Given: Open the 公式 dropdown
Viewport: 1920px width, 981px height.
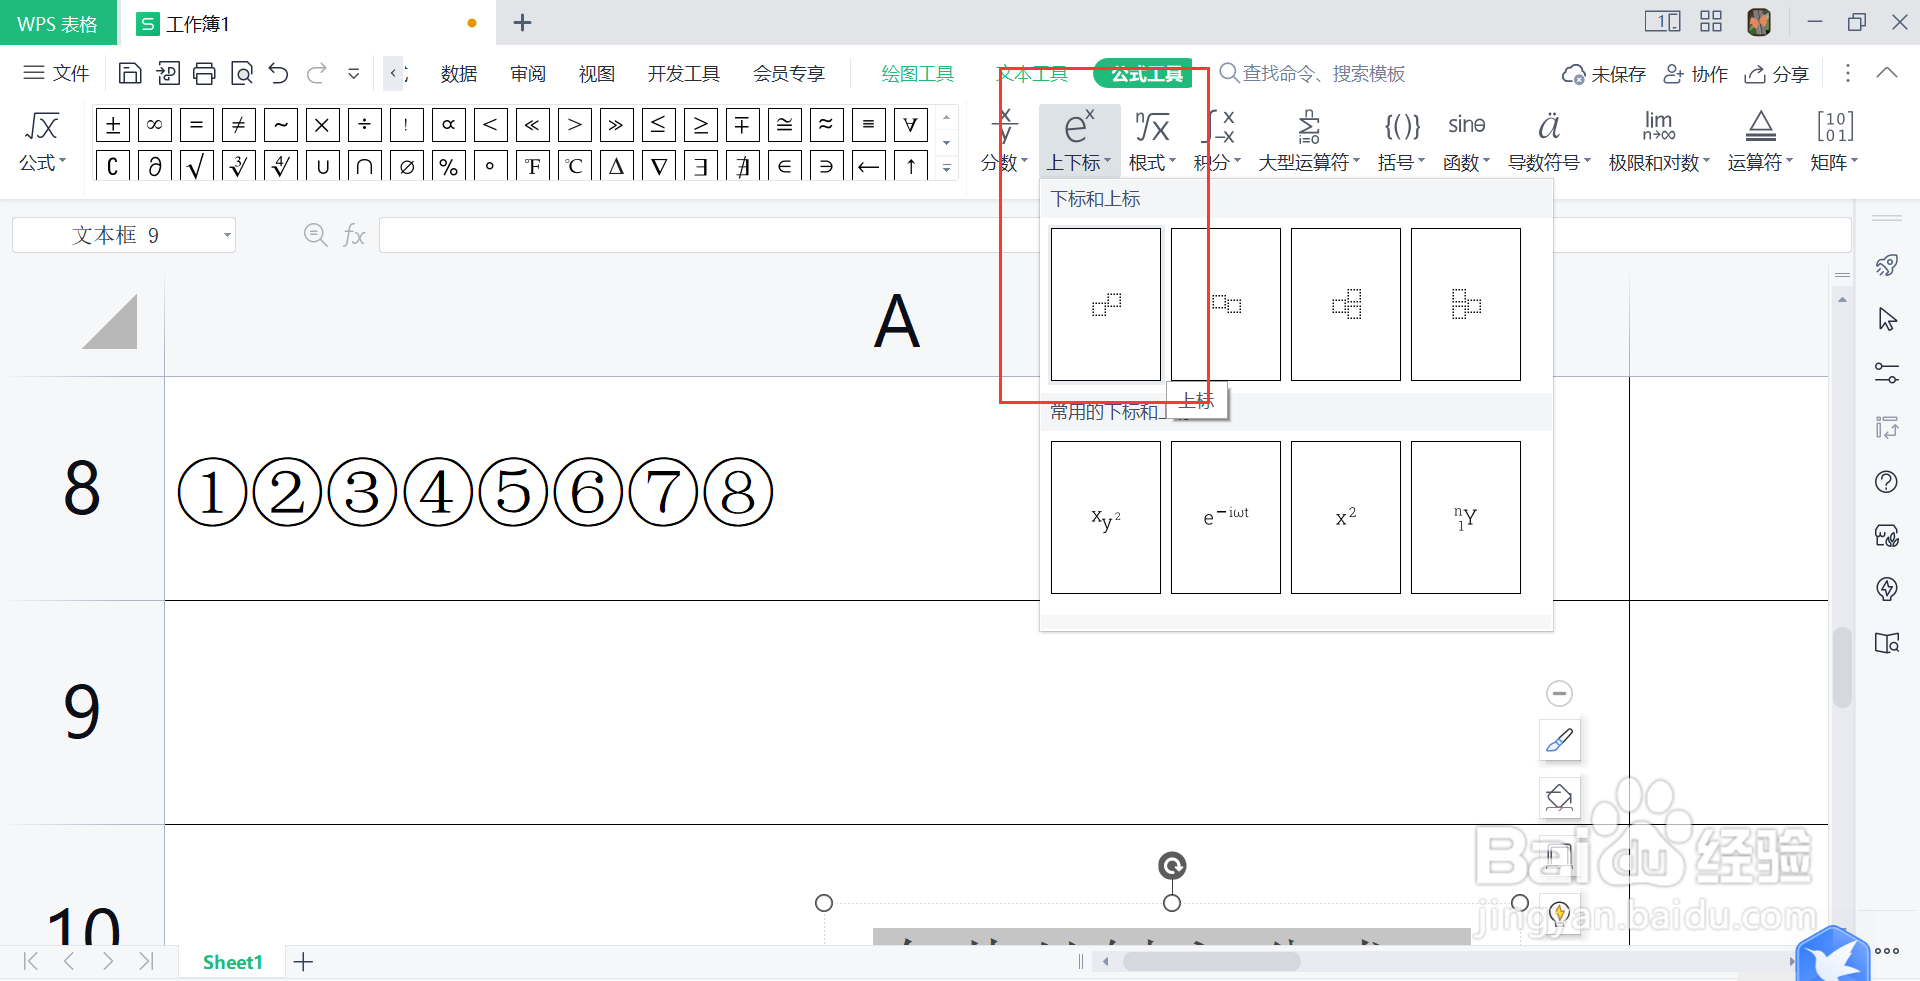Looking at the screenshot, I should pyautogui.click(x=42, y=140).
